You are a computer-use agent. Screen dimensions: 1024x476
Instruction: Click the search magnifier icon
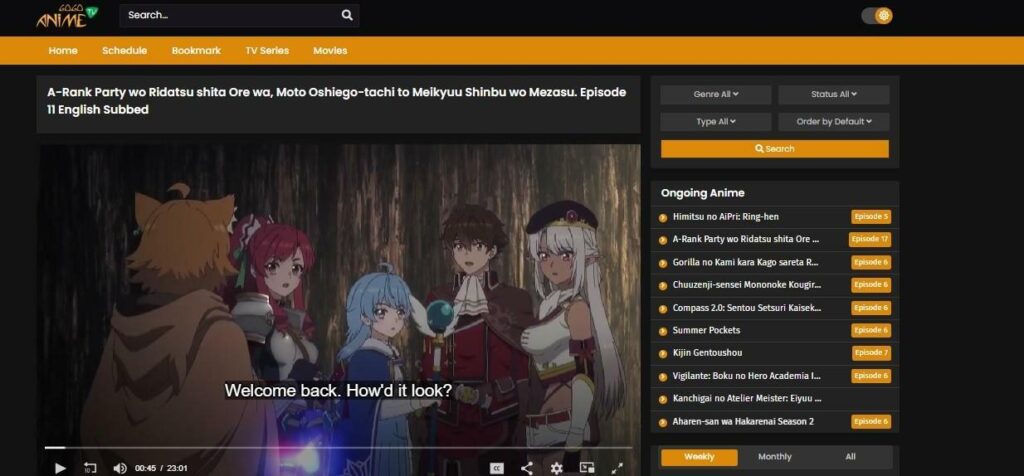coord(347,15)
